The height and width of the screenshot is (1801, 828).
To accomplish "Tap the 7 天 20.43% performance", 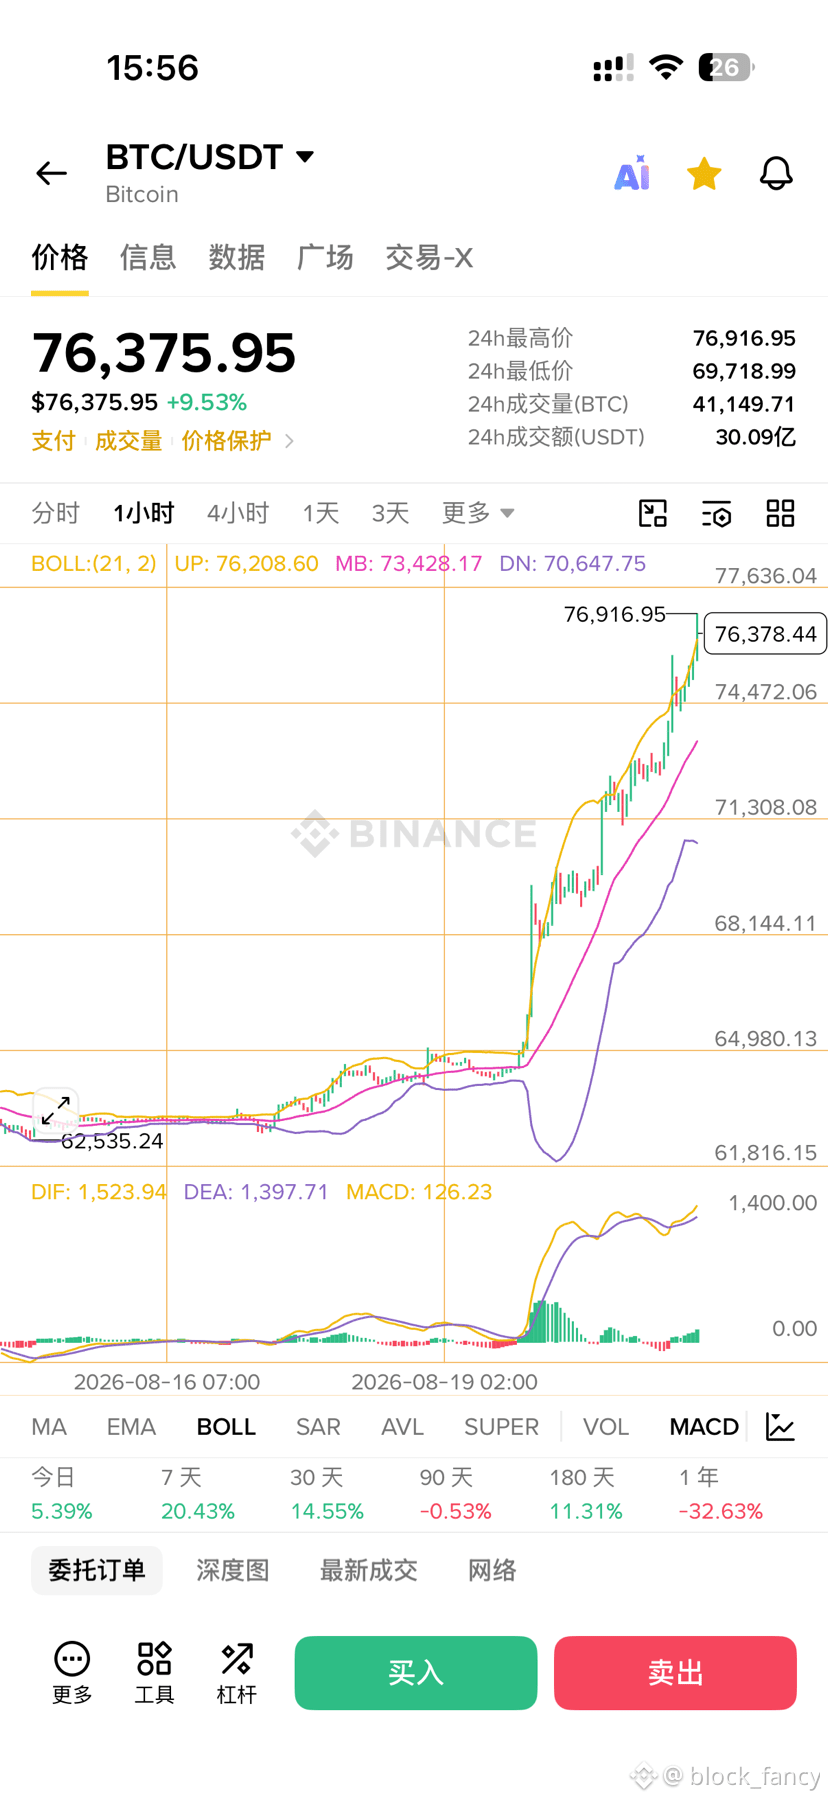I will tap(198, 1494).
